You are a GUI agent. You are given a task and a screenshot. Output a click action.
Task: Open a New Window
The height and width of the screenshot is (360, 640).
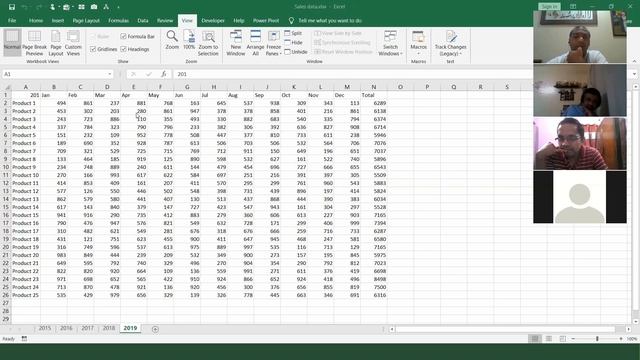pyautogui.click(x=236, y=43)
